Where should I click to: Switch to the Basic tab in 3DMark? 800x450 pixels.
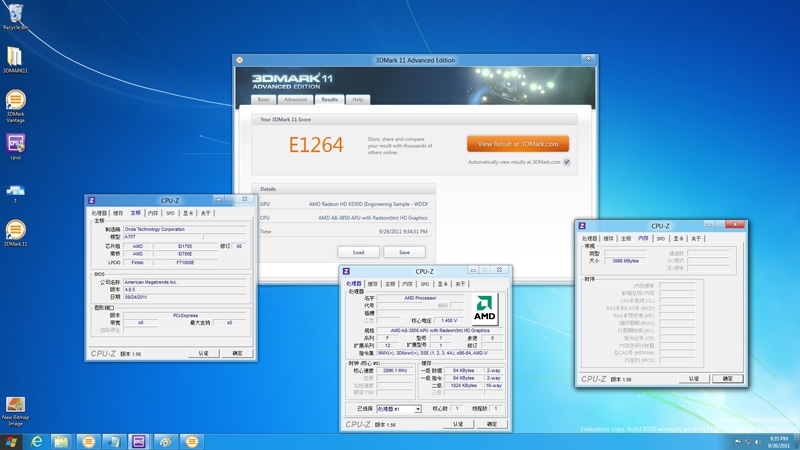tap(264, 100)
